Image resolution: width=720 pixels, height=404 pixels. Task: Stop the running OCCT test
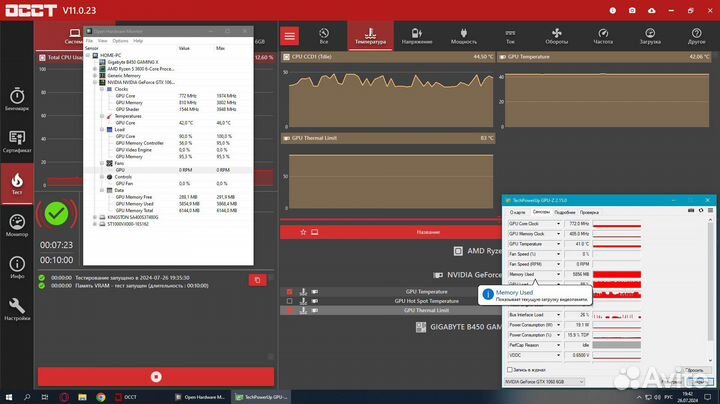point(156,377)
